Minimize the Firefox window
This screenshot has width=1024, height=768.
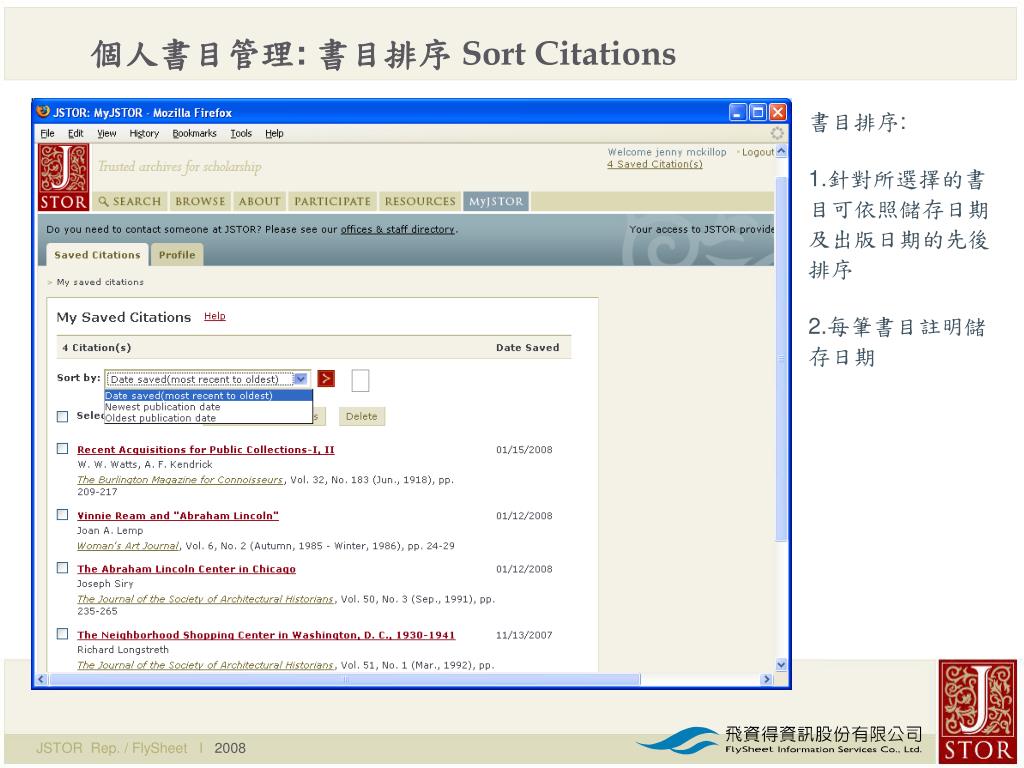click(x=737, y=112)
